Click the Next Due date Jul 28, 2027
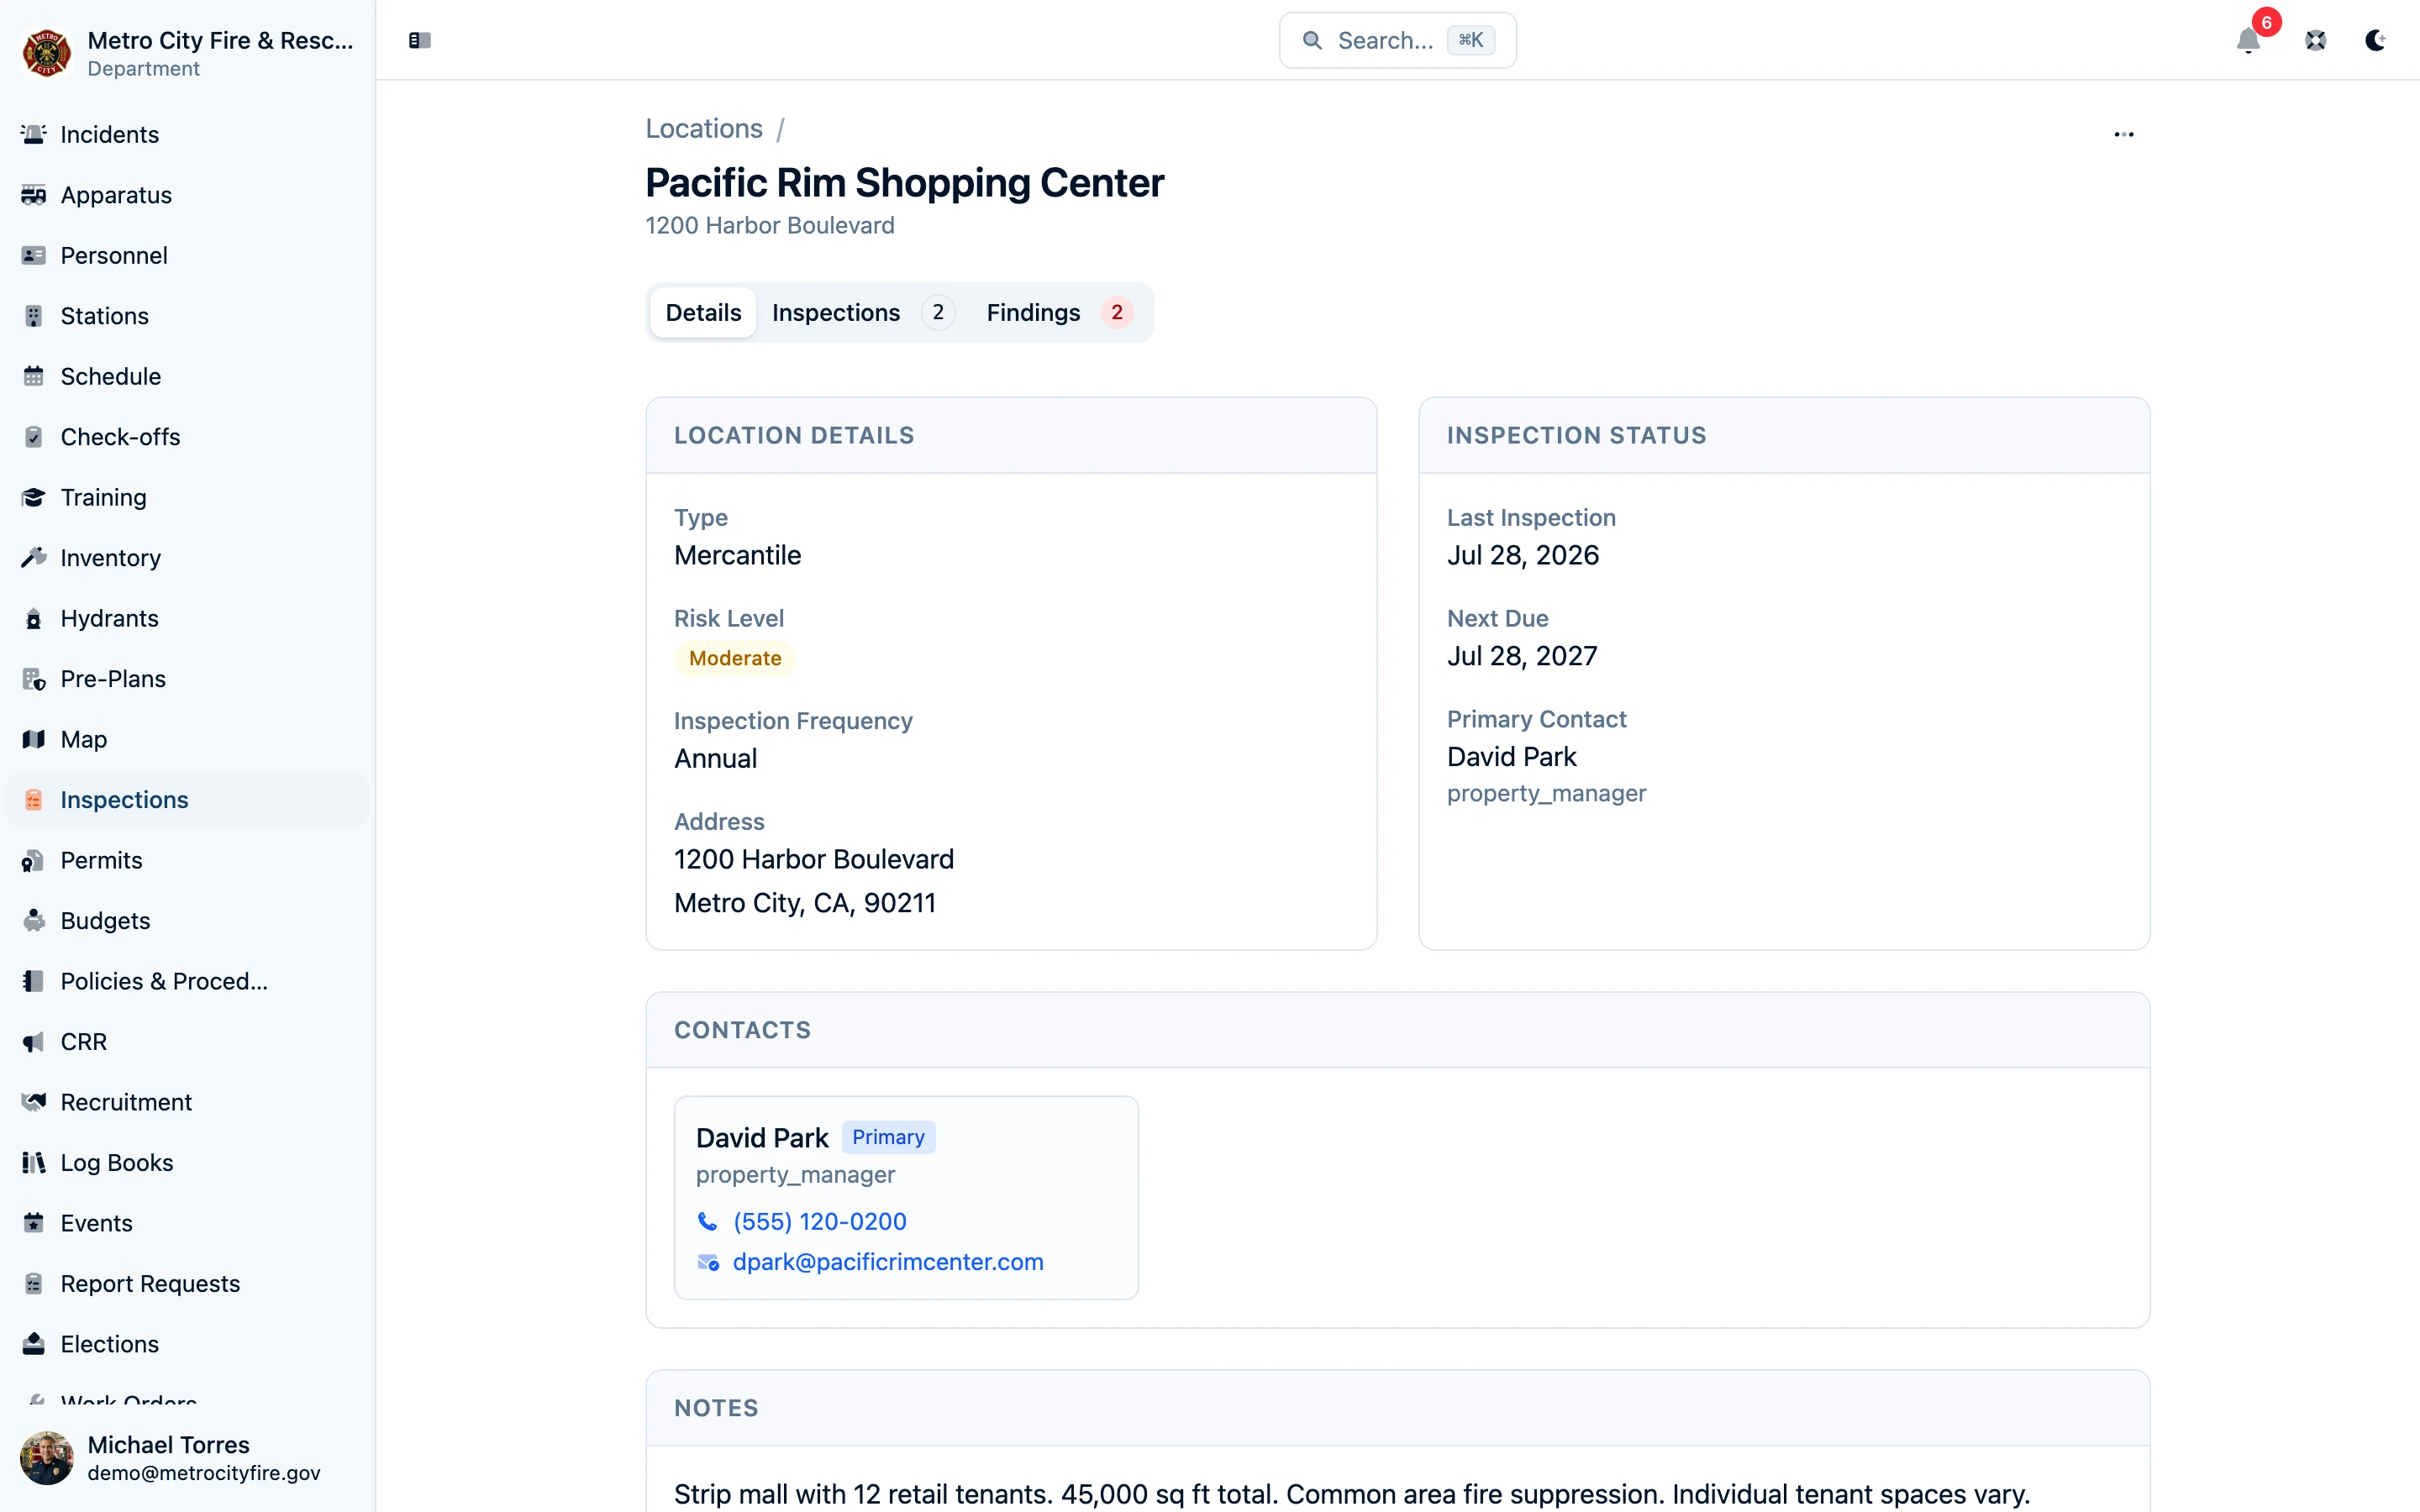Screen dimensions: 2420x1512 pyautogui.click(x=1522, y=656)
